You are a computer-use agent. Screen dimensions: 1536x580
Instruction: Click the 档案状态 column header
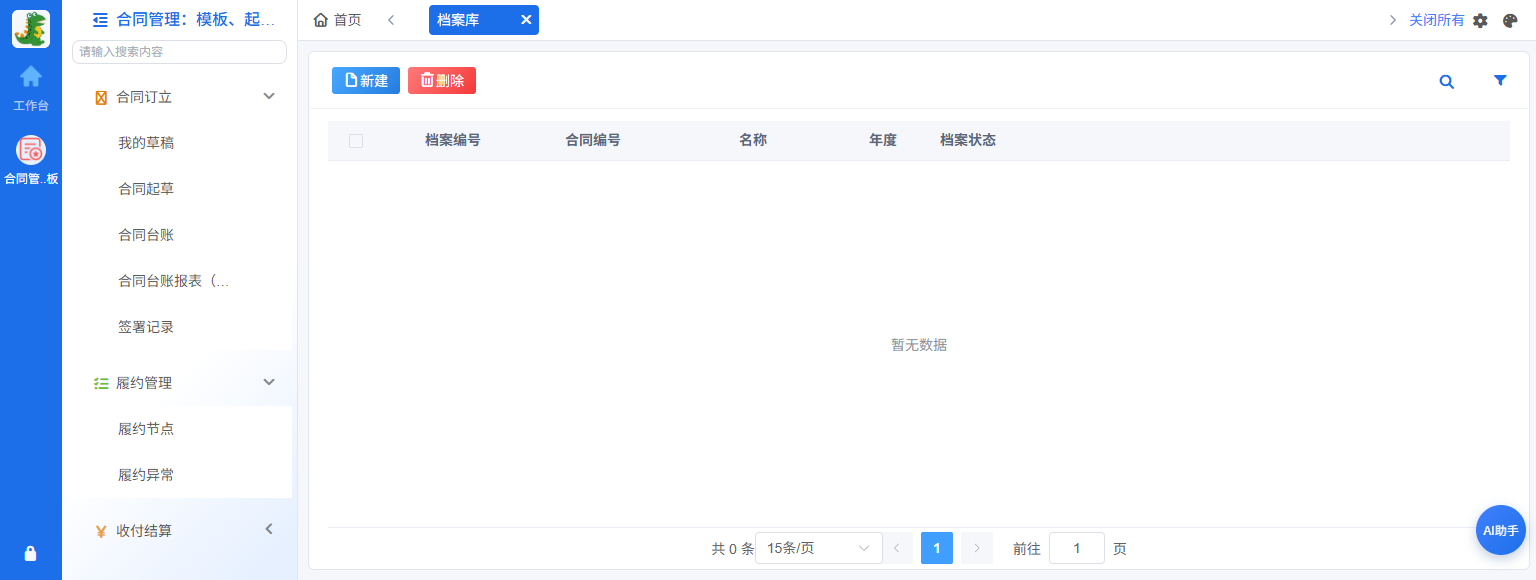[968, 140]
